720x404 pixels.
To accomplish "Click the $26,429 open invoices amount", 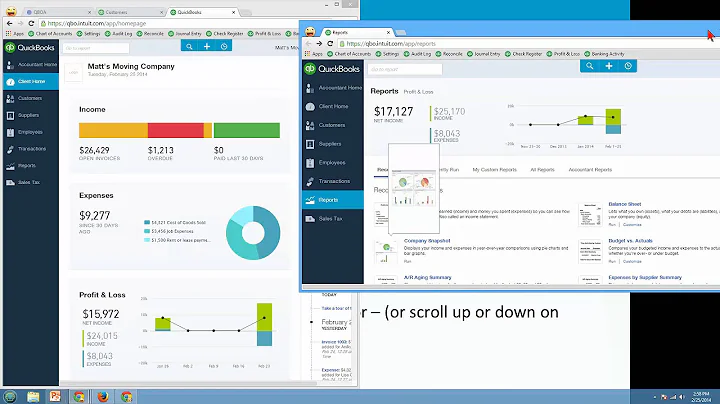I will click(94, 150).
